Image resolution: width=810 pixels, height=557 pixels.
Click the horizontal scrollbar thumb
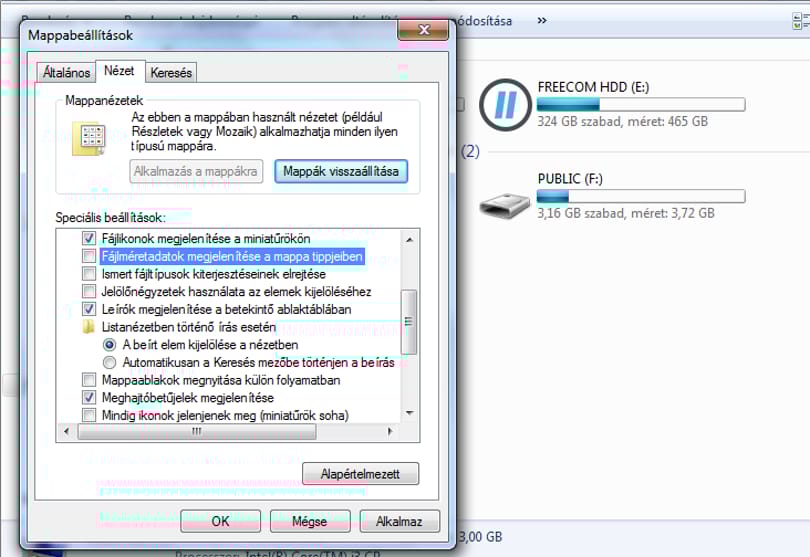click(197, 431)
